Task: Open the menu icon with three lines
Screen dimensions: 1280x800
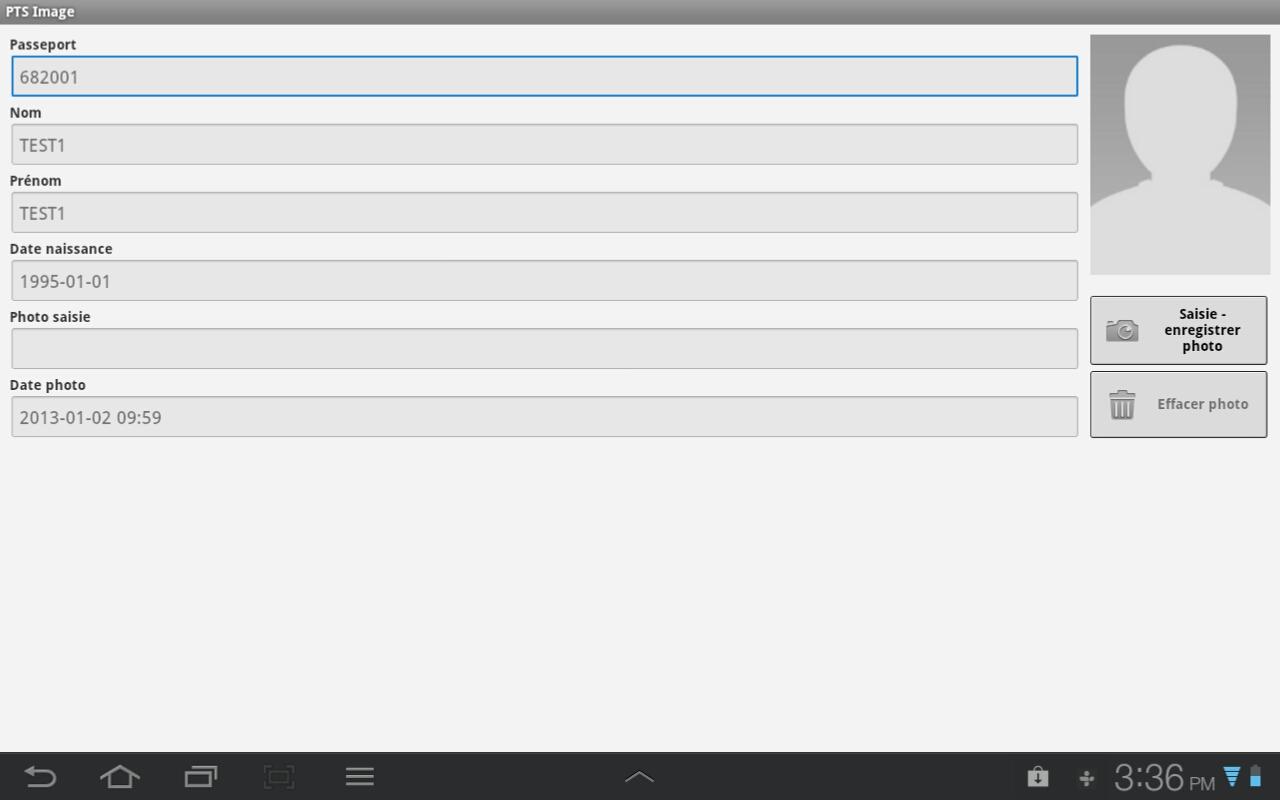Action: pos(359,777)
